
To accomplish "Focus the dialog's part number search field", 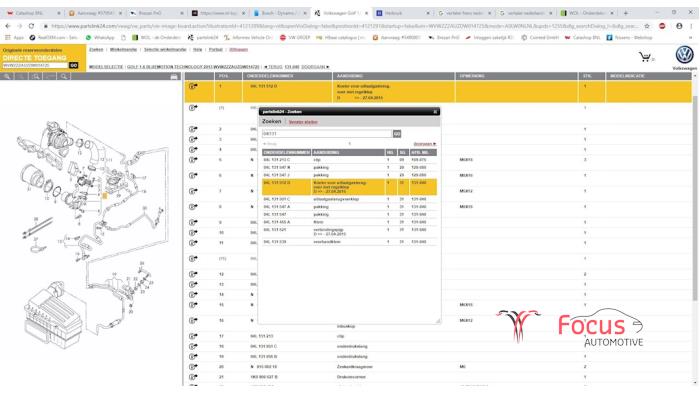I will (x=327, y=133).
